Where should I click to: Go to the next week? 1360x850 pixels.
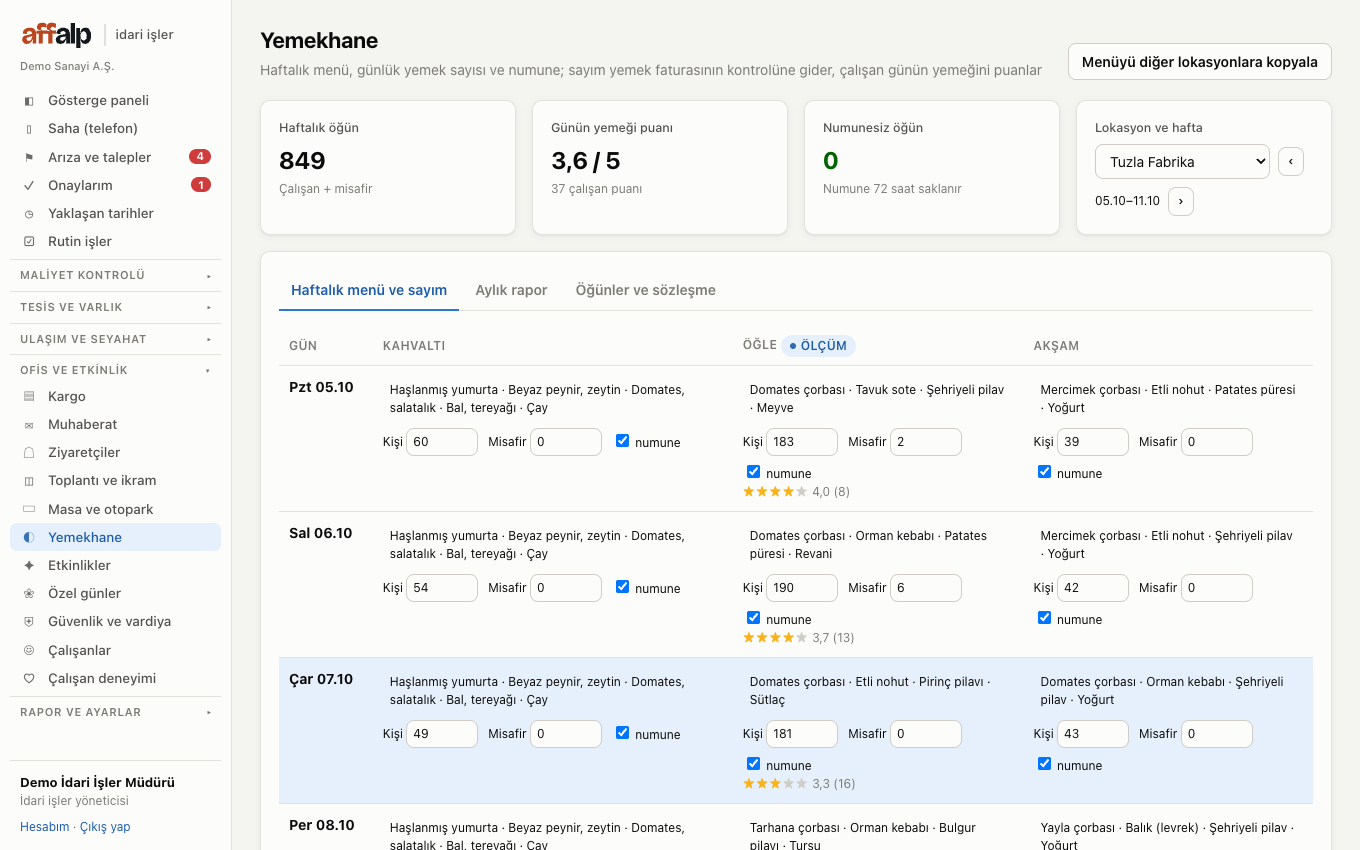[1181, 201]
